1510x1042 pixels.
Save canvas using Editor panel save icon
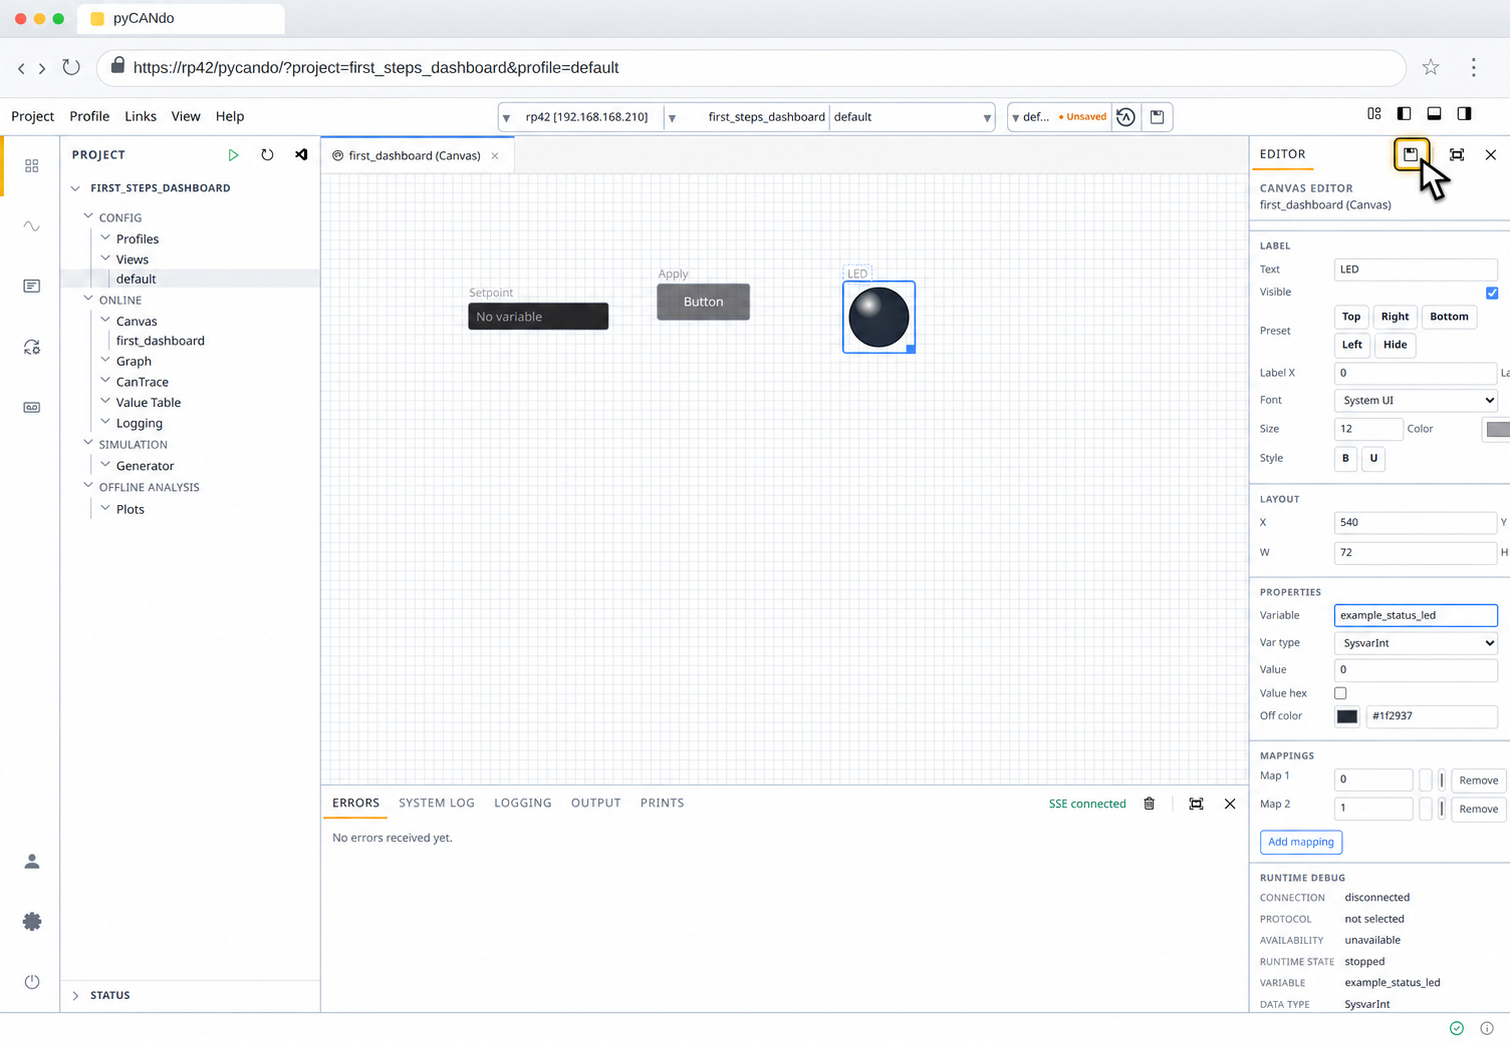coord(1411,154)
